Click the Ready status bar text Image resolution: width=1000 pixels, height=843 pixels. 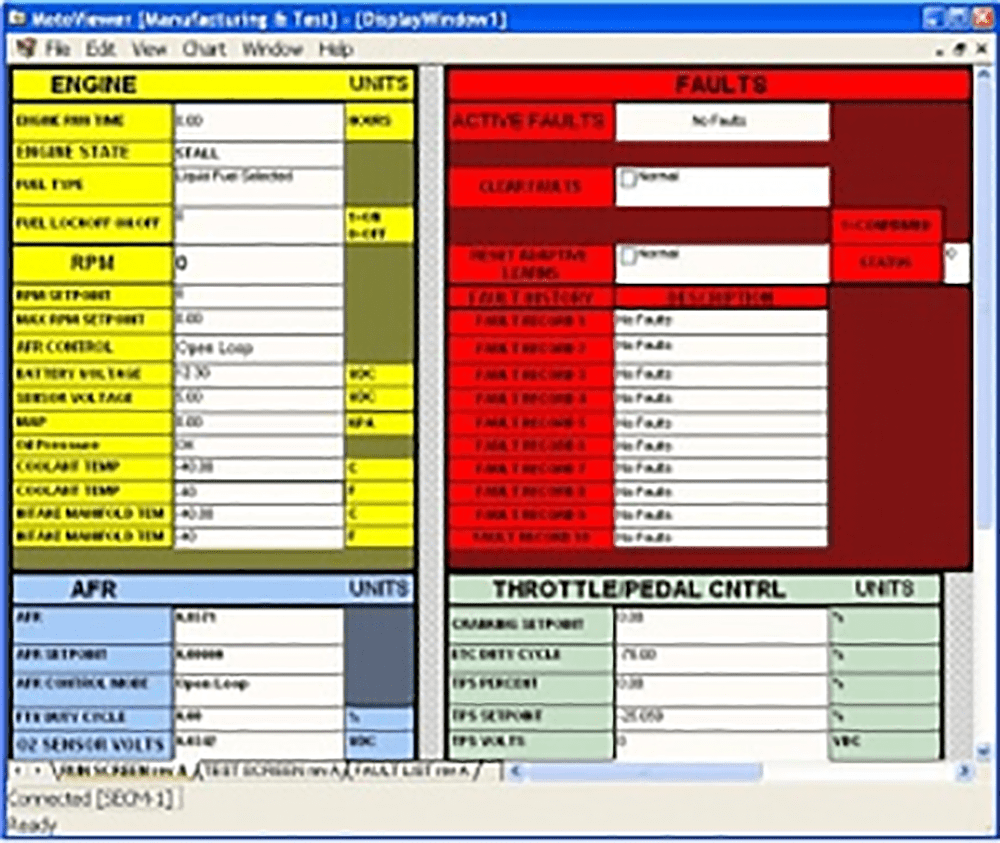click(32, 825)
